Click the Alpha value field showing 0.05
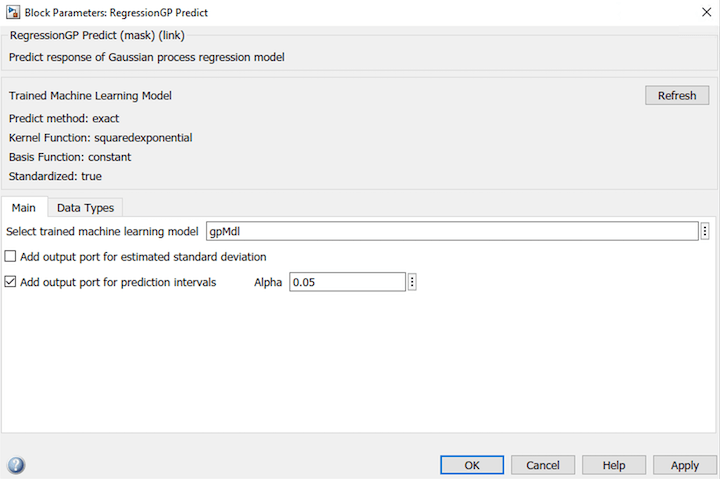720x479 pixels. click(348, 282)
